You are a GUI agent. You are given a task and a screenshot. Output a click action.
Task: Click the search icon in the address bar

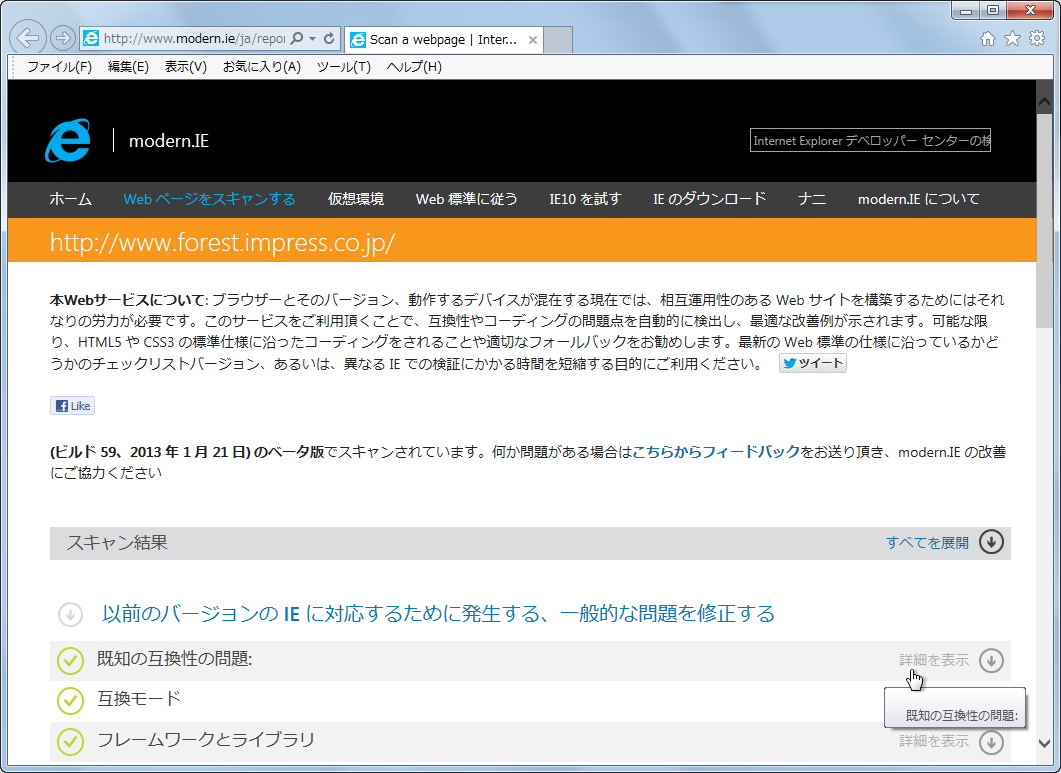point(298,37)
